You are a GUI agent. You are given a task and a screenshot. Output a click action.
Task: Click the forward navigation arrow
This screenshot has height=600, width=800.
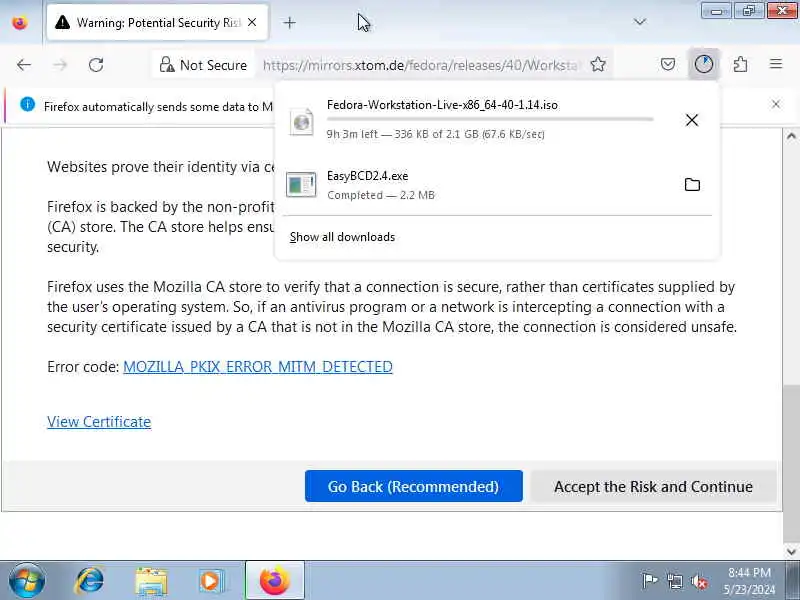coord(60,65)
